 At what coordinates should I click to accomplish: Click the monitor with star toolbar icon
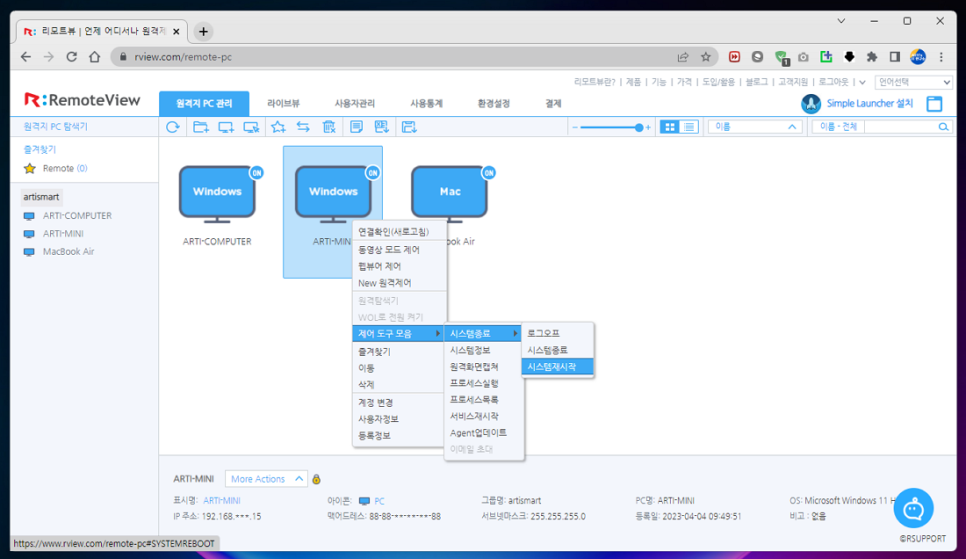(251, 127)
